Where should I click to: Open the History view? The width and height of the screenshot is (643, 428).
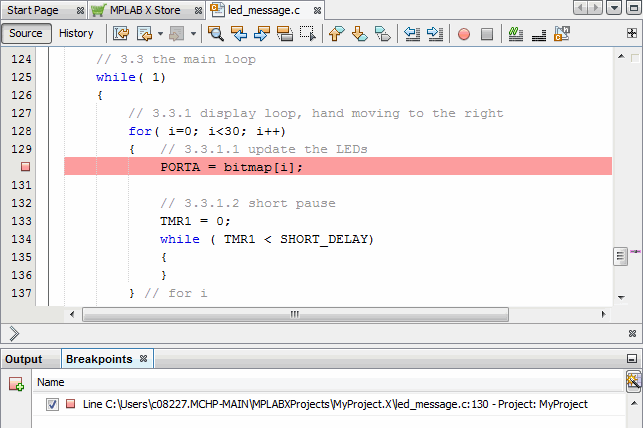tap(76, 33)
